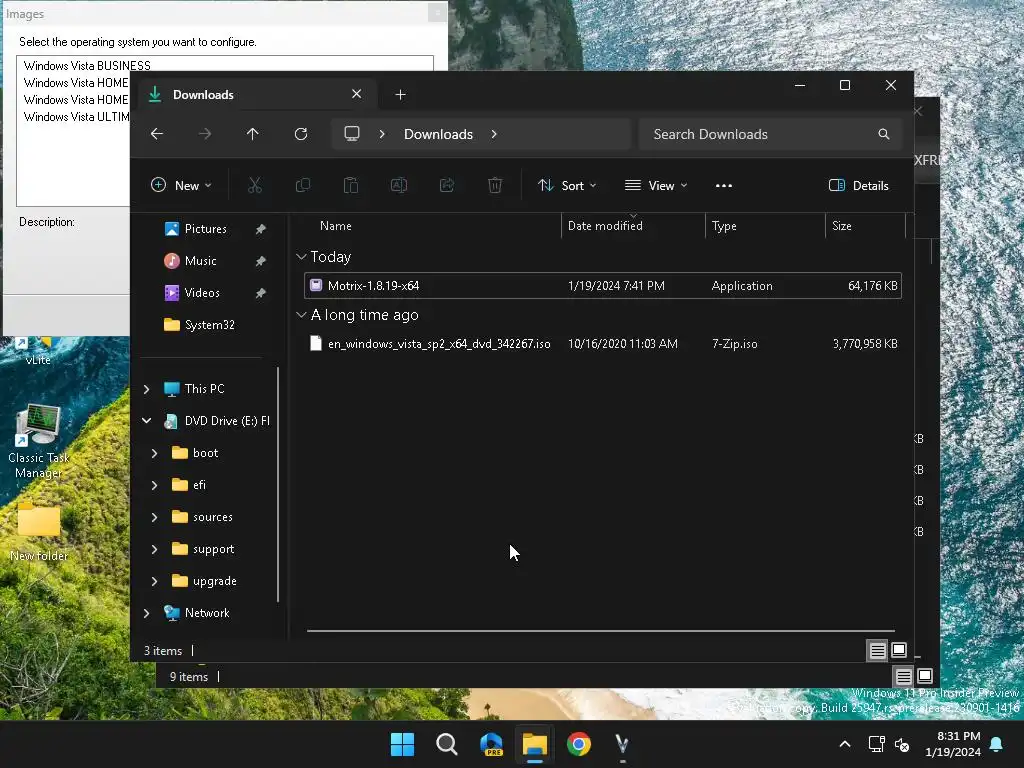Click the Delete trash icon
Viewport: 1024px width, 768px height.
[x=495, y=185]
